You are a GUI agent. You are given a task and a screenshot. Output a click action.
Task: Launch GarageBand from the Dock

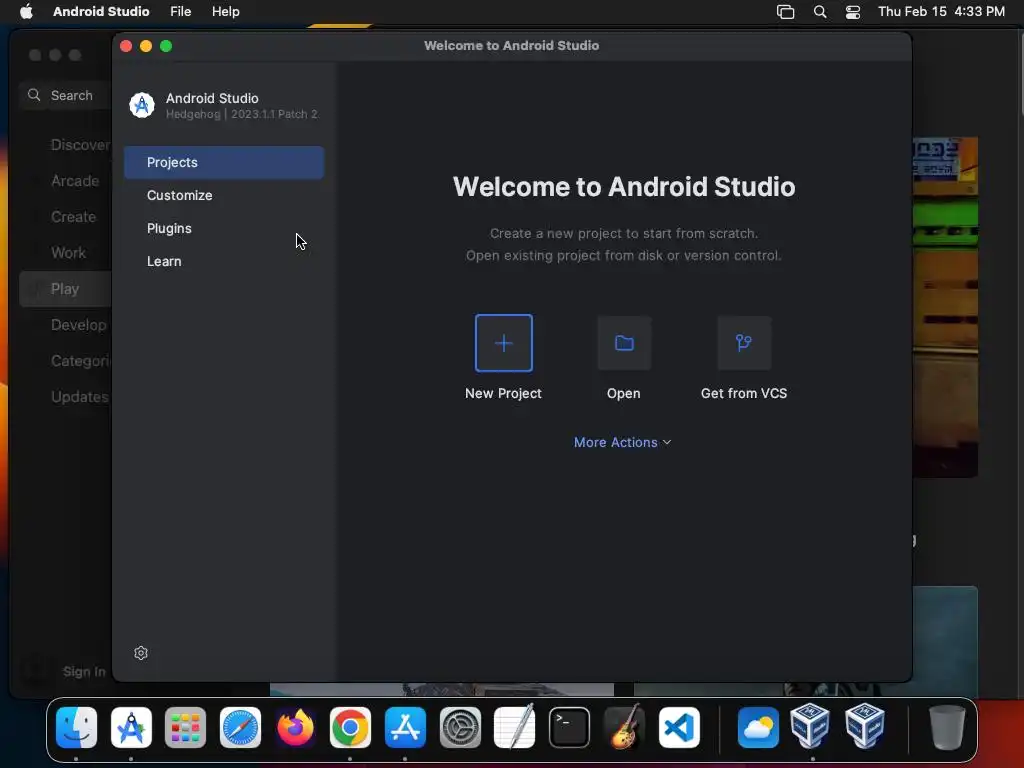624,728
